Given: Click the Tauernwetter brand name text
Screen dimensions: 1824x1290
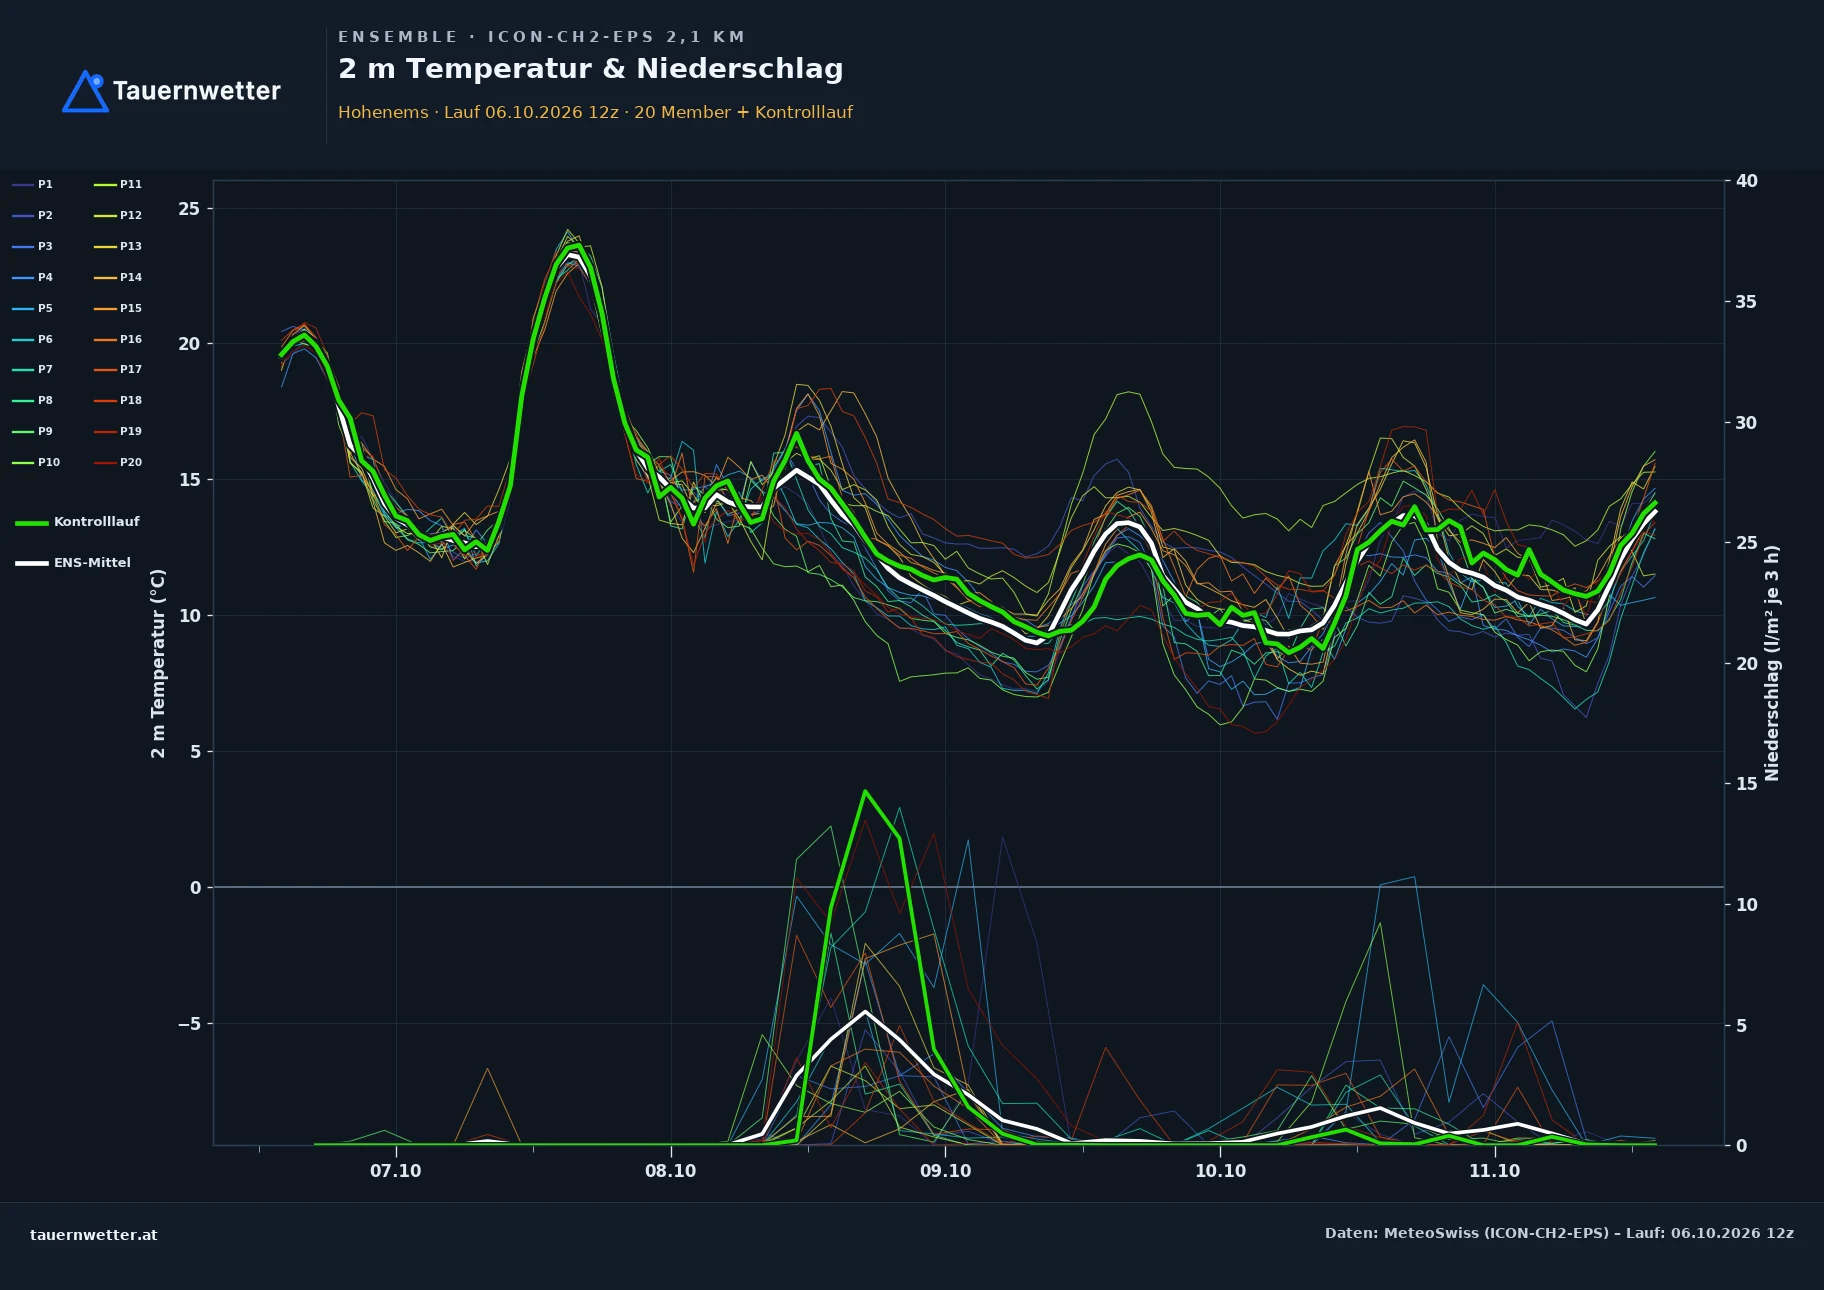Looking at the screenshot, I should click(x=196, y=91).
